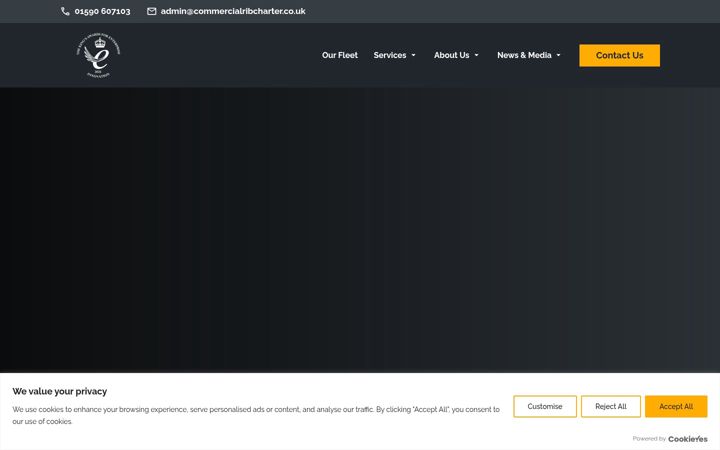Expand the News & Media dropdown arrow
This screenshot has width=720, height=450.
pyautogui.click(x=558, y=55)
